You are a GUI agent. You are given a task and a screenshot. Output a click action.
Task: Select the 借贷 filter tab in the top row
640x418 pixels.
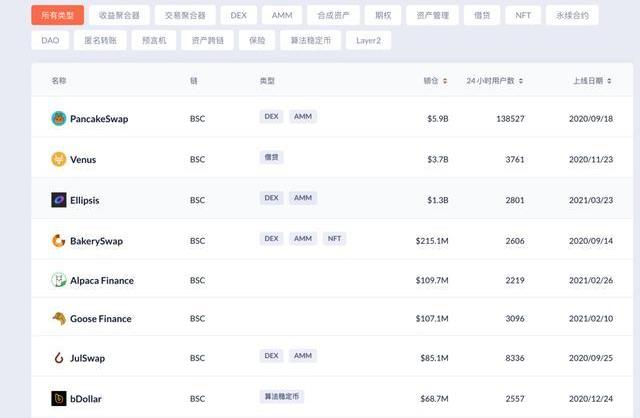(x=482, y=16)
